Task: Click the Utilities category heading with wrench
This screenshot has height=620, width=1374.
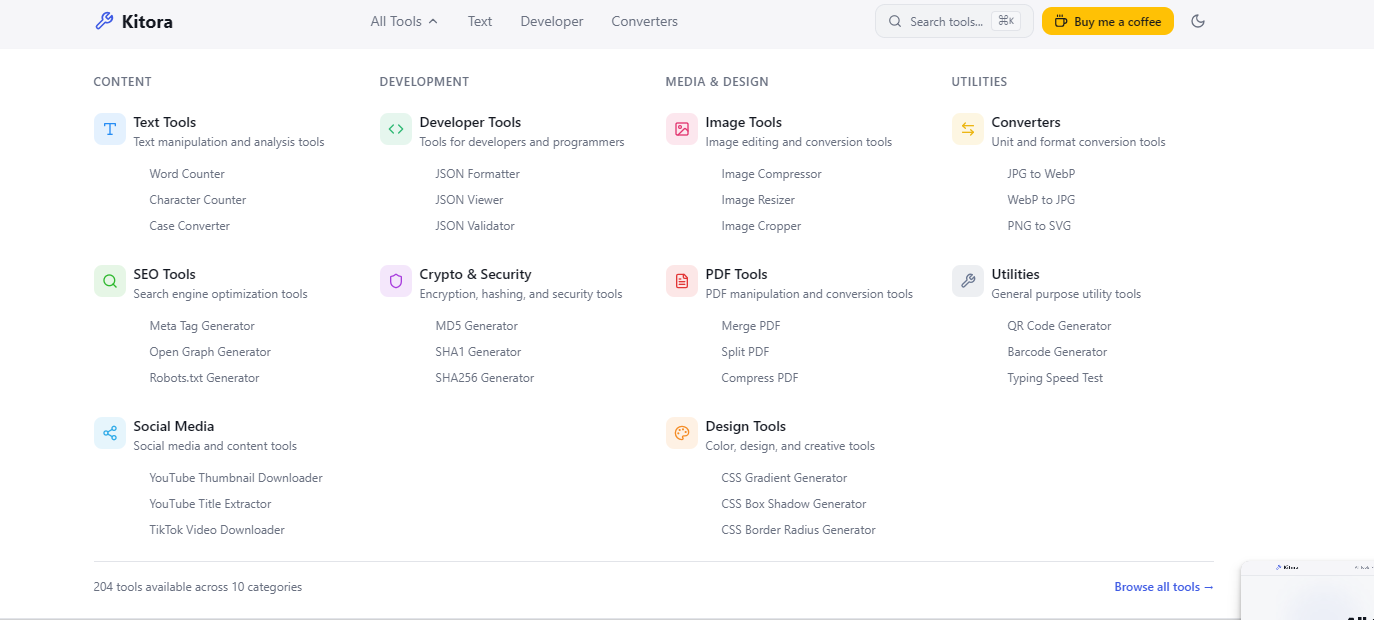Action: point(1015,274)
